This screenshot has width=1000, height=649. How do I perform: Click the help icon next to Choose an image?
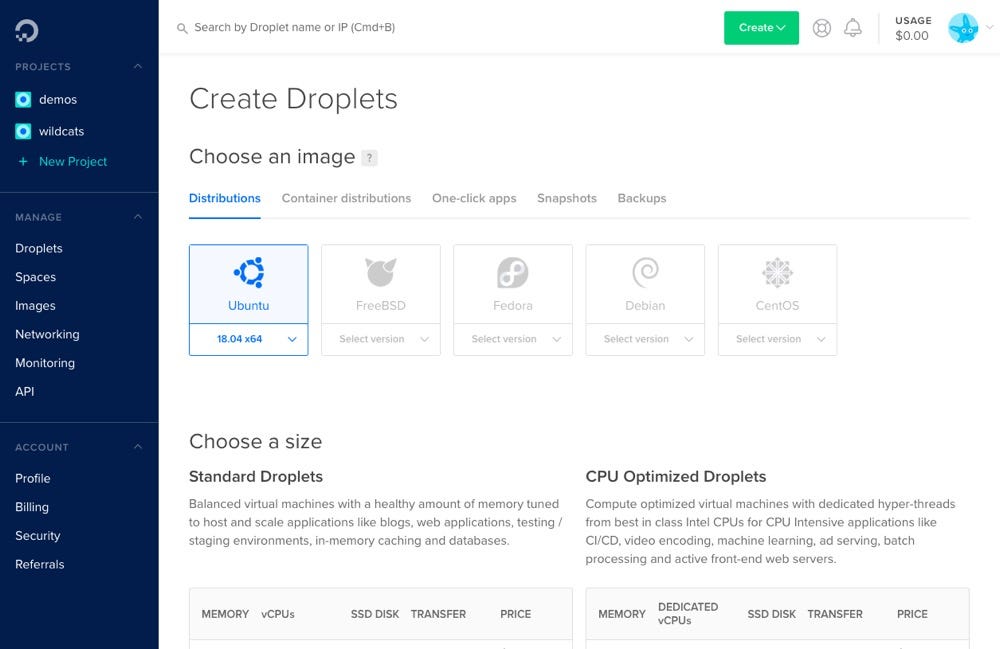pyautogui.click(x=371, y=157)
